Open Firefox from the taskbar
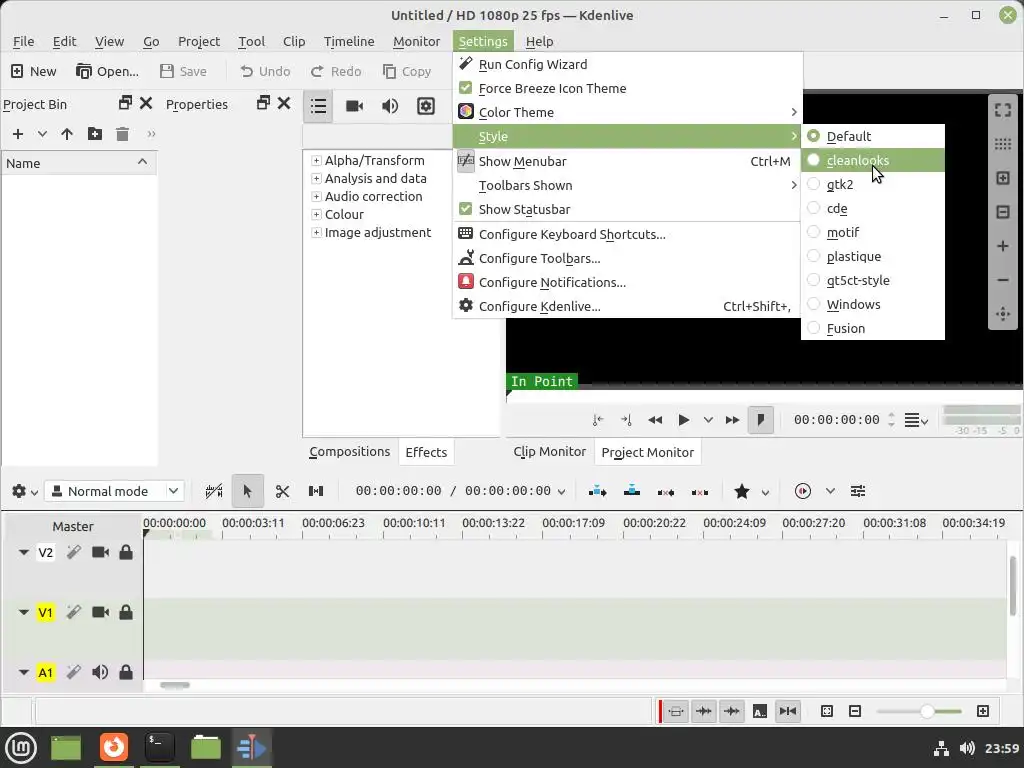 [114, 747]
